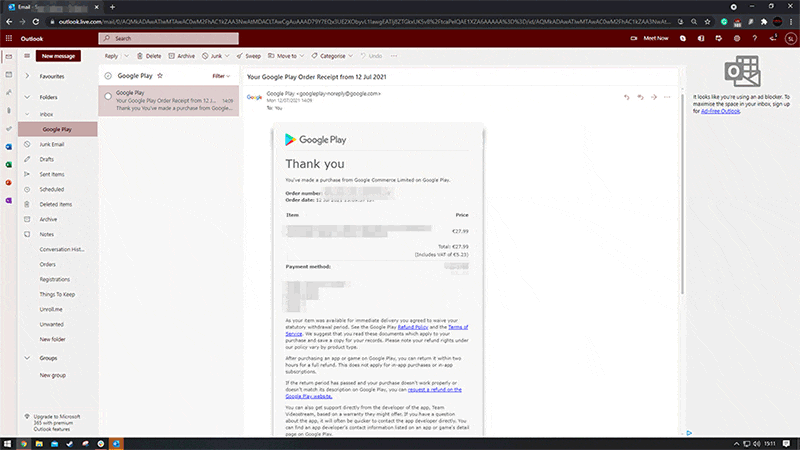Open the Deleted Items folder

[55, 204]
